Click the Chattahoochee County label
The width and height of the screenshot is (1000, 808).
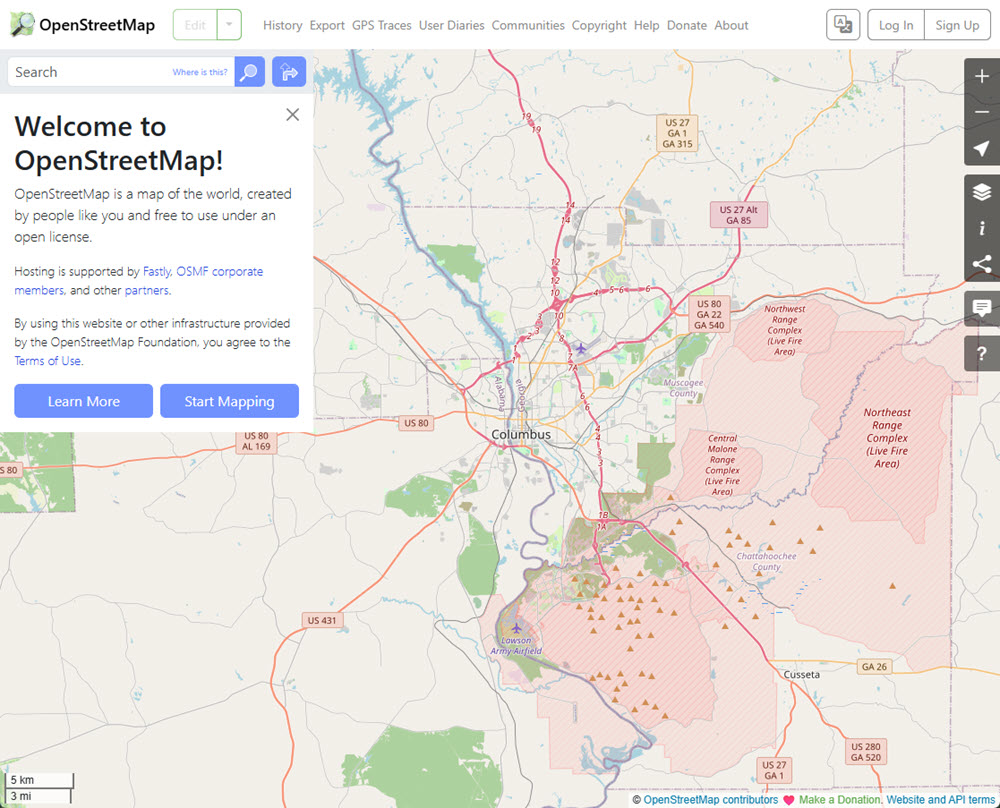coord(766,561)
